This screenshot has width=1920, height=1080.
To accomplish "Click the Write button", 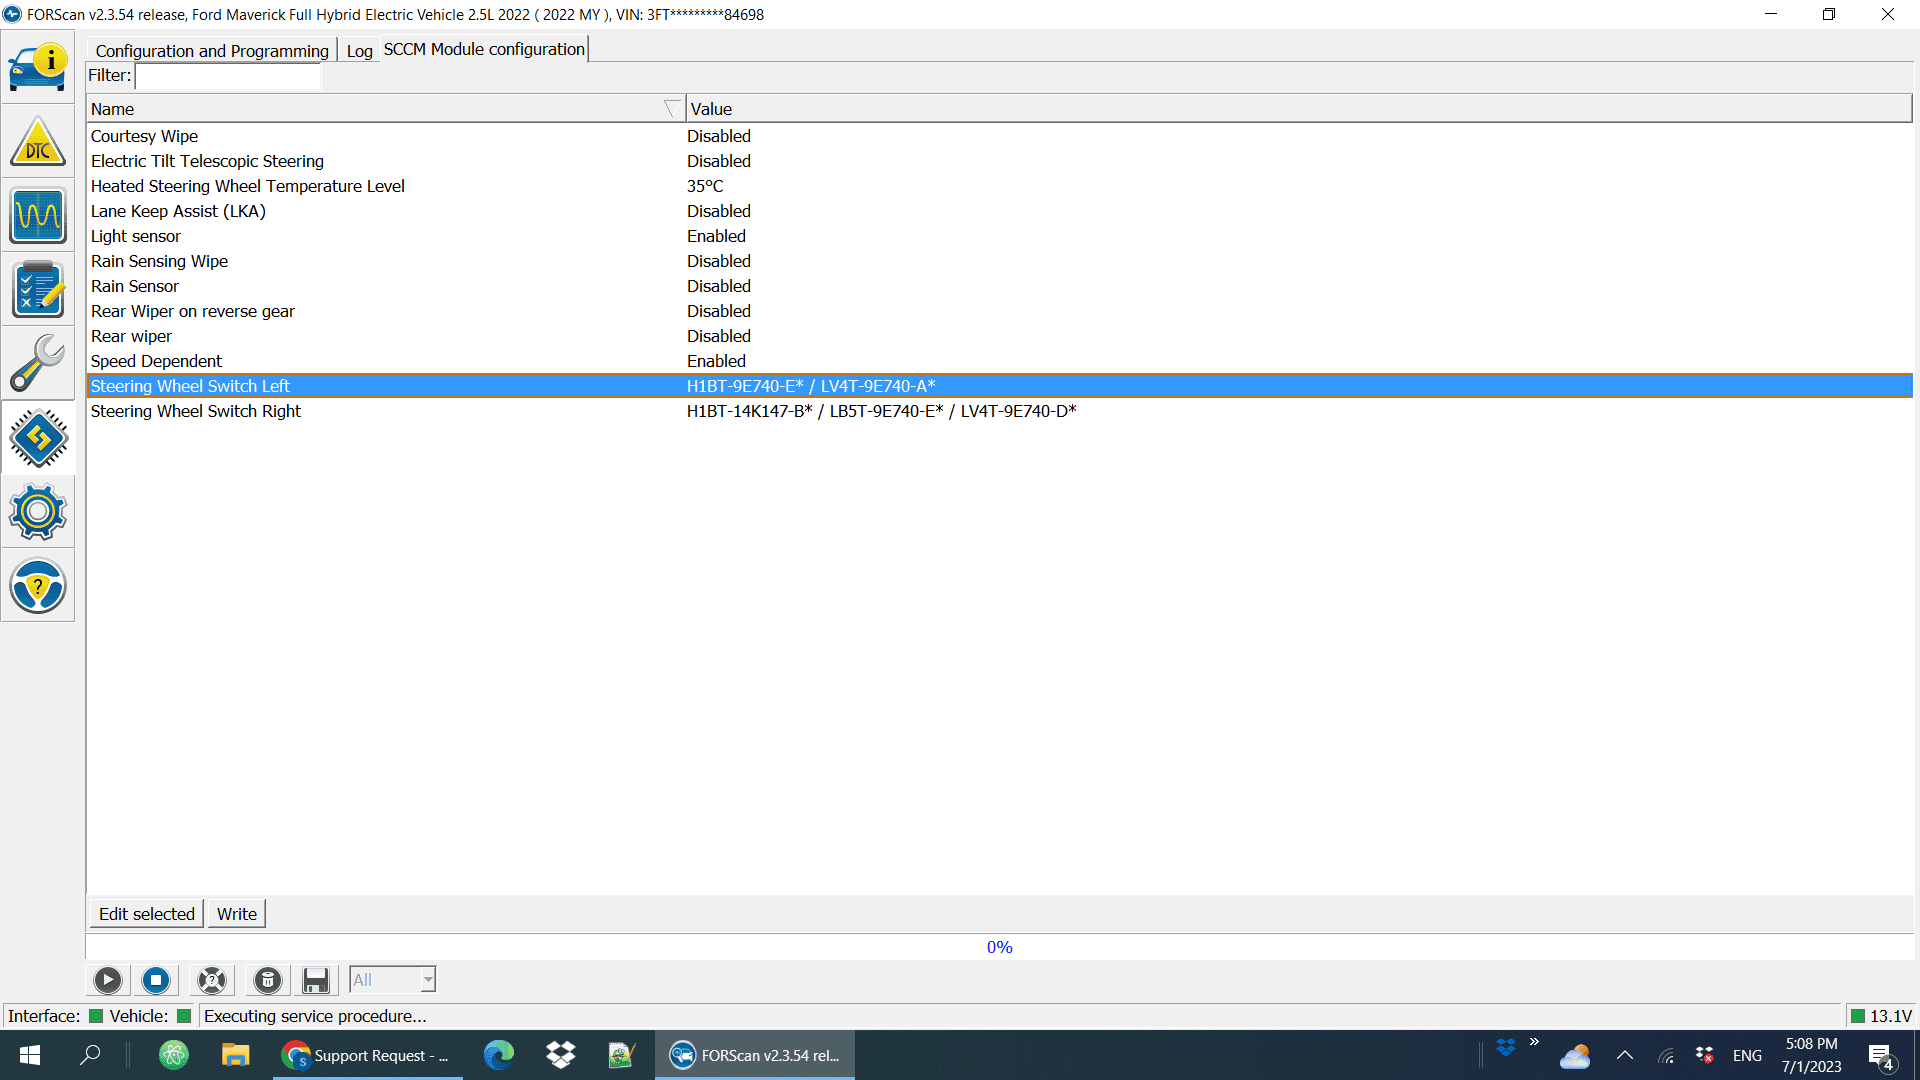I will tap(237, 914).
